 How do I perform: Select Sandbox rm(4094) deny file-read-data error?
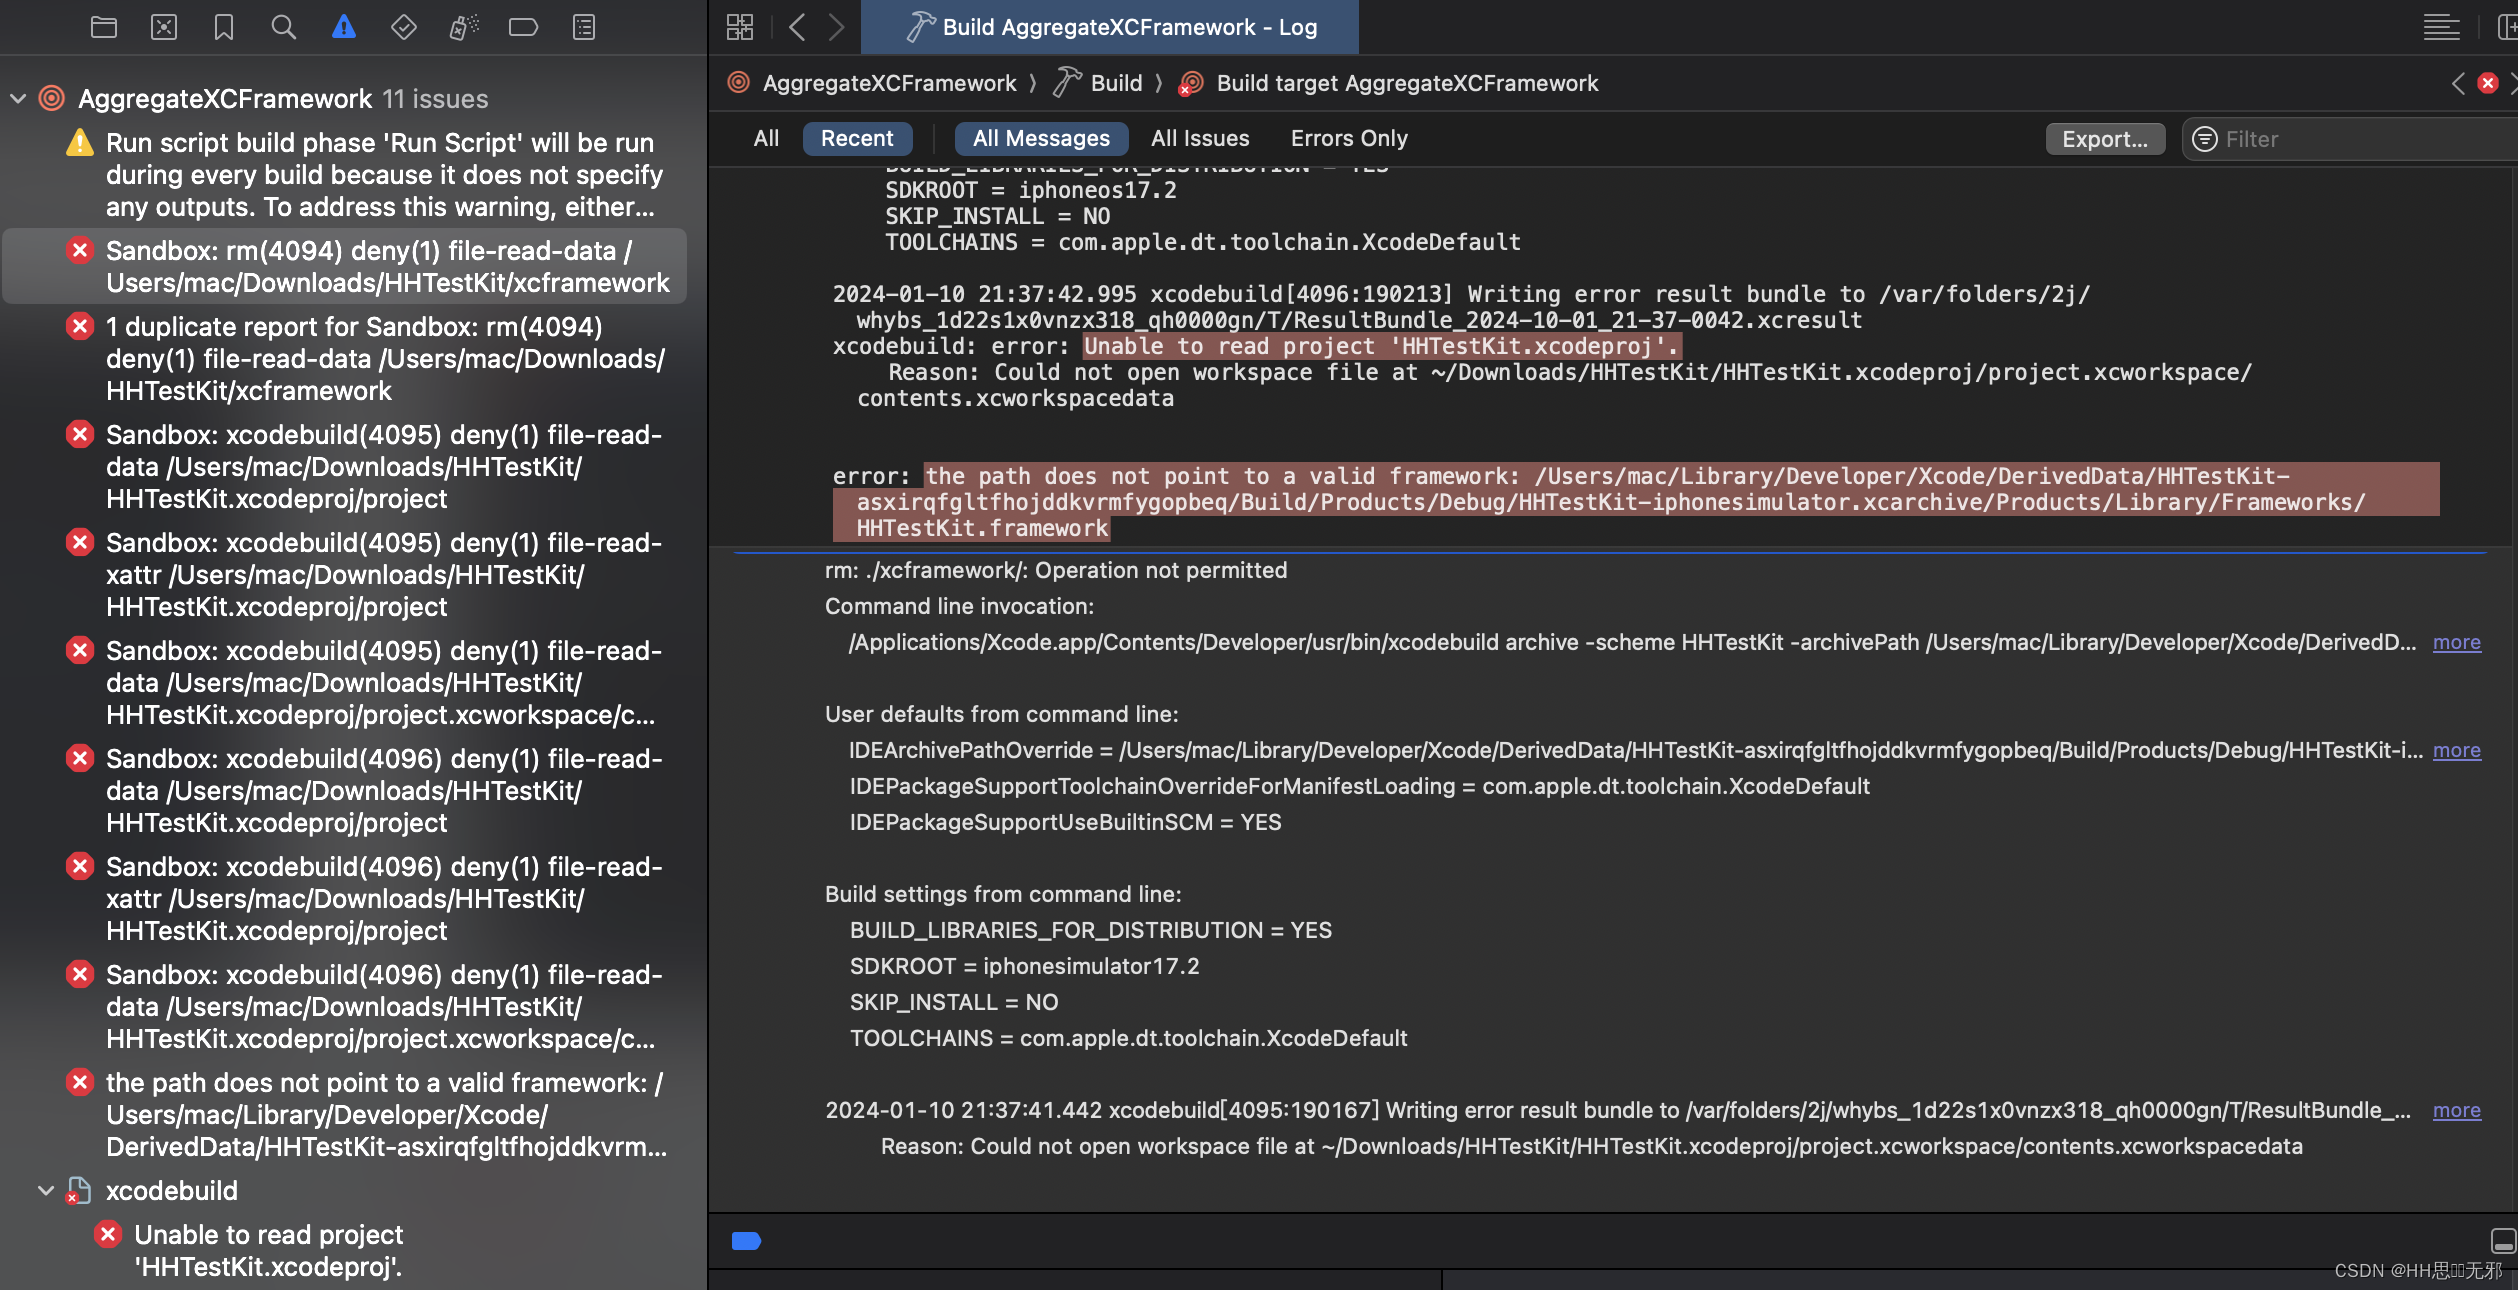(x=345, y=266)
